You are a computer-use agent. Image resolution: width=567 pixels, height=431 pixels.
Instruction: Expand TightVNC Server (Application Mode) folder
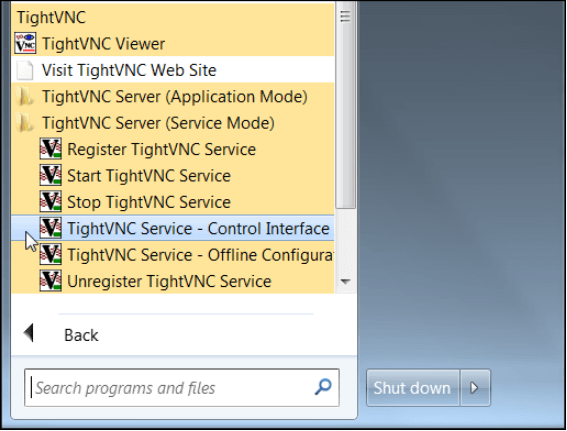point(172,96)
